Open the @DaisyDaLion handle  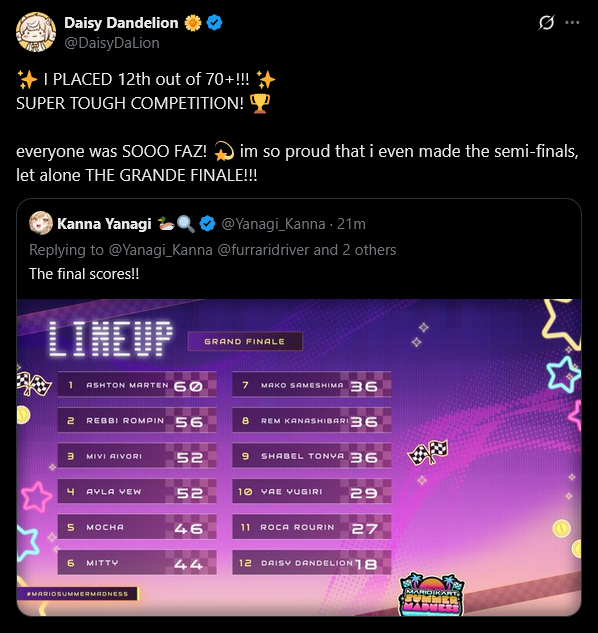point(112,43)
